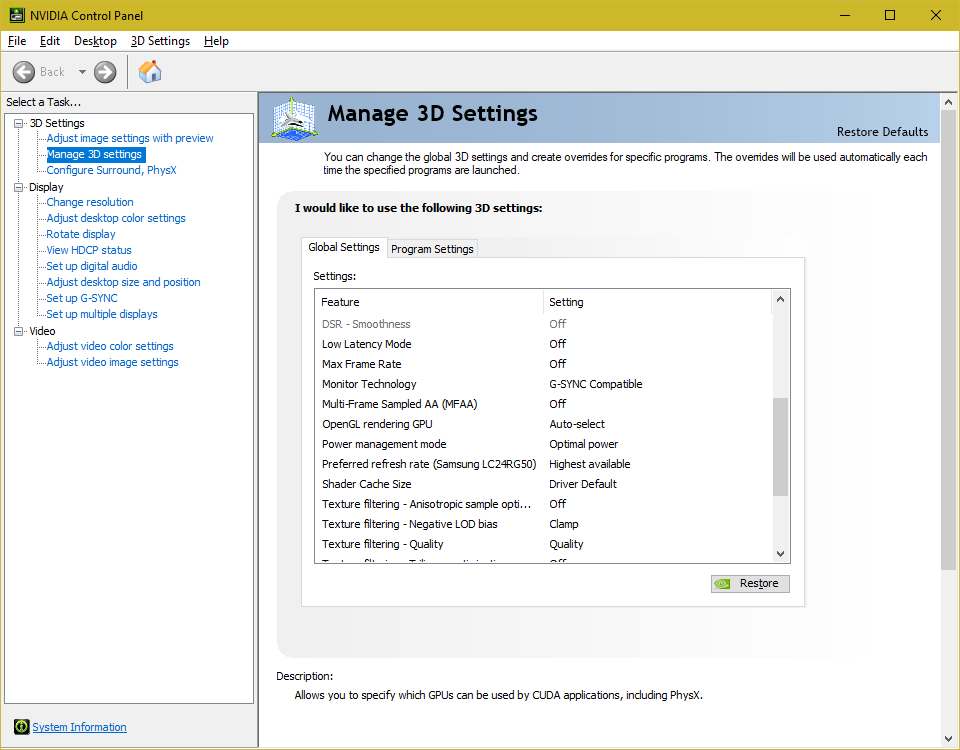Click the Feature column header
Image resolution: width=960 pixels, height=750 pixels.
pos(429,302)
